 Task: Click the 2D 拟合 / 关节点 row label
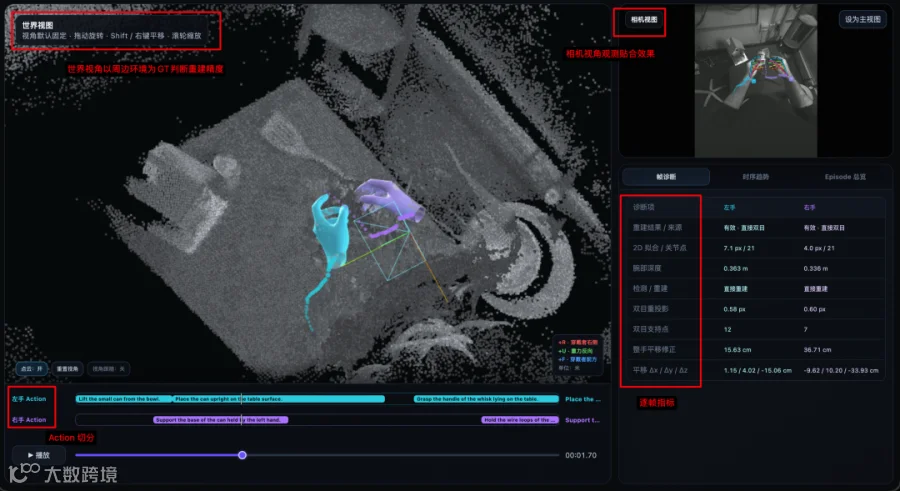pos(660,248)
